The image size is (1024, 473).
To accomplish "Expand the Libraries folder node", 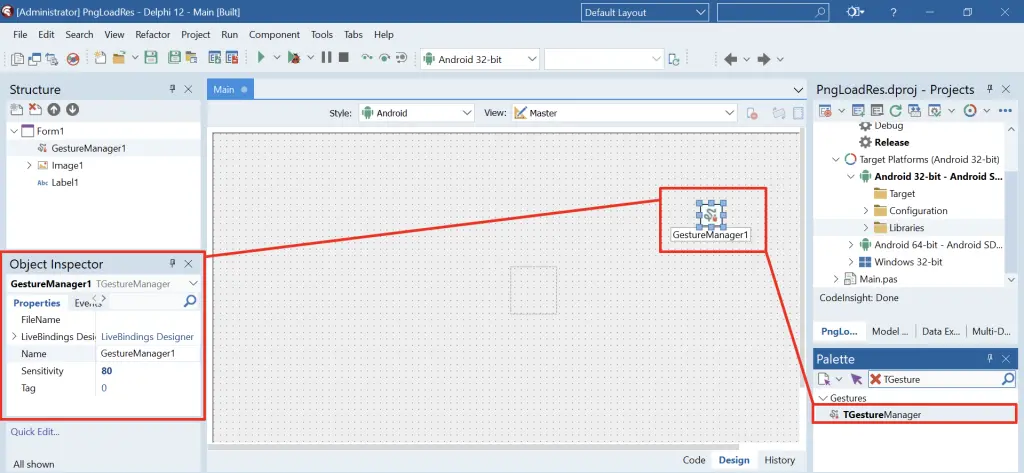I will coord(866,228).
